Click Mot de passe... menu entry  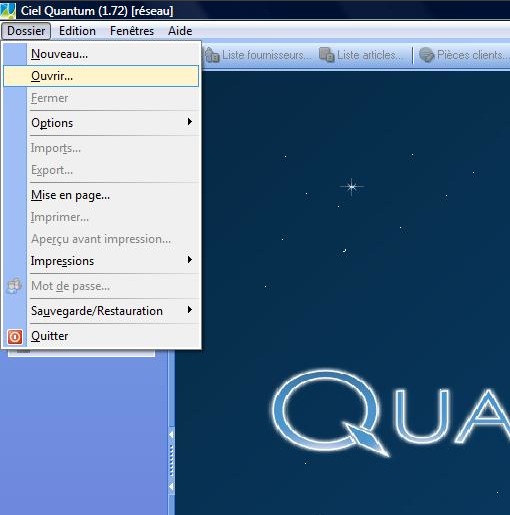pos(101,286)
